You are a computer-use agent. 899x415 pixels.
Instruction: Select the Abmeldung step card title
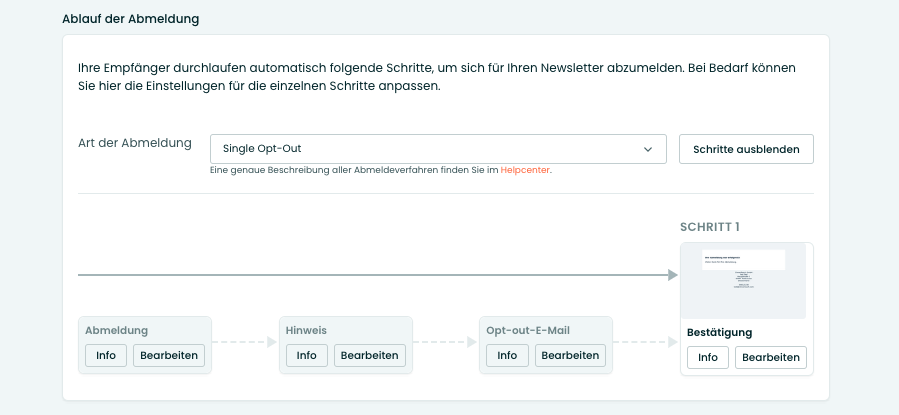[x=117, y=330]
